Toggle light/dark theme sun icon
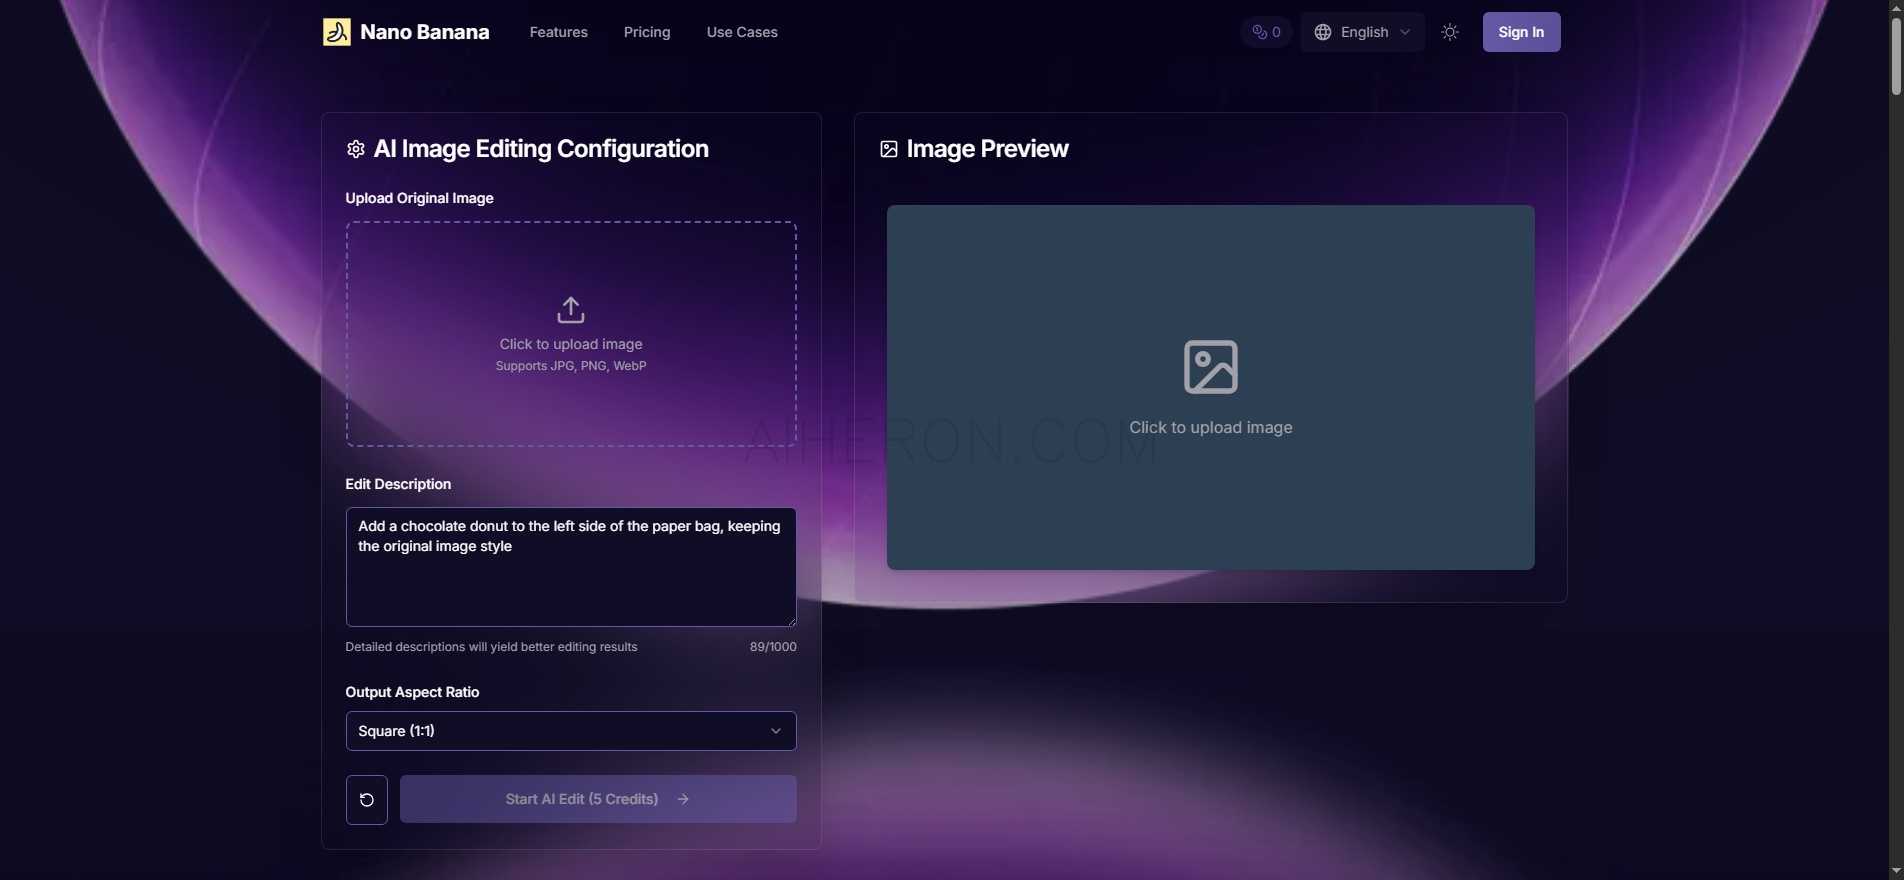This screenshot has width=1904, height=880. click(x=1450, y=32)
